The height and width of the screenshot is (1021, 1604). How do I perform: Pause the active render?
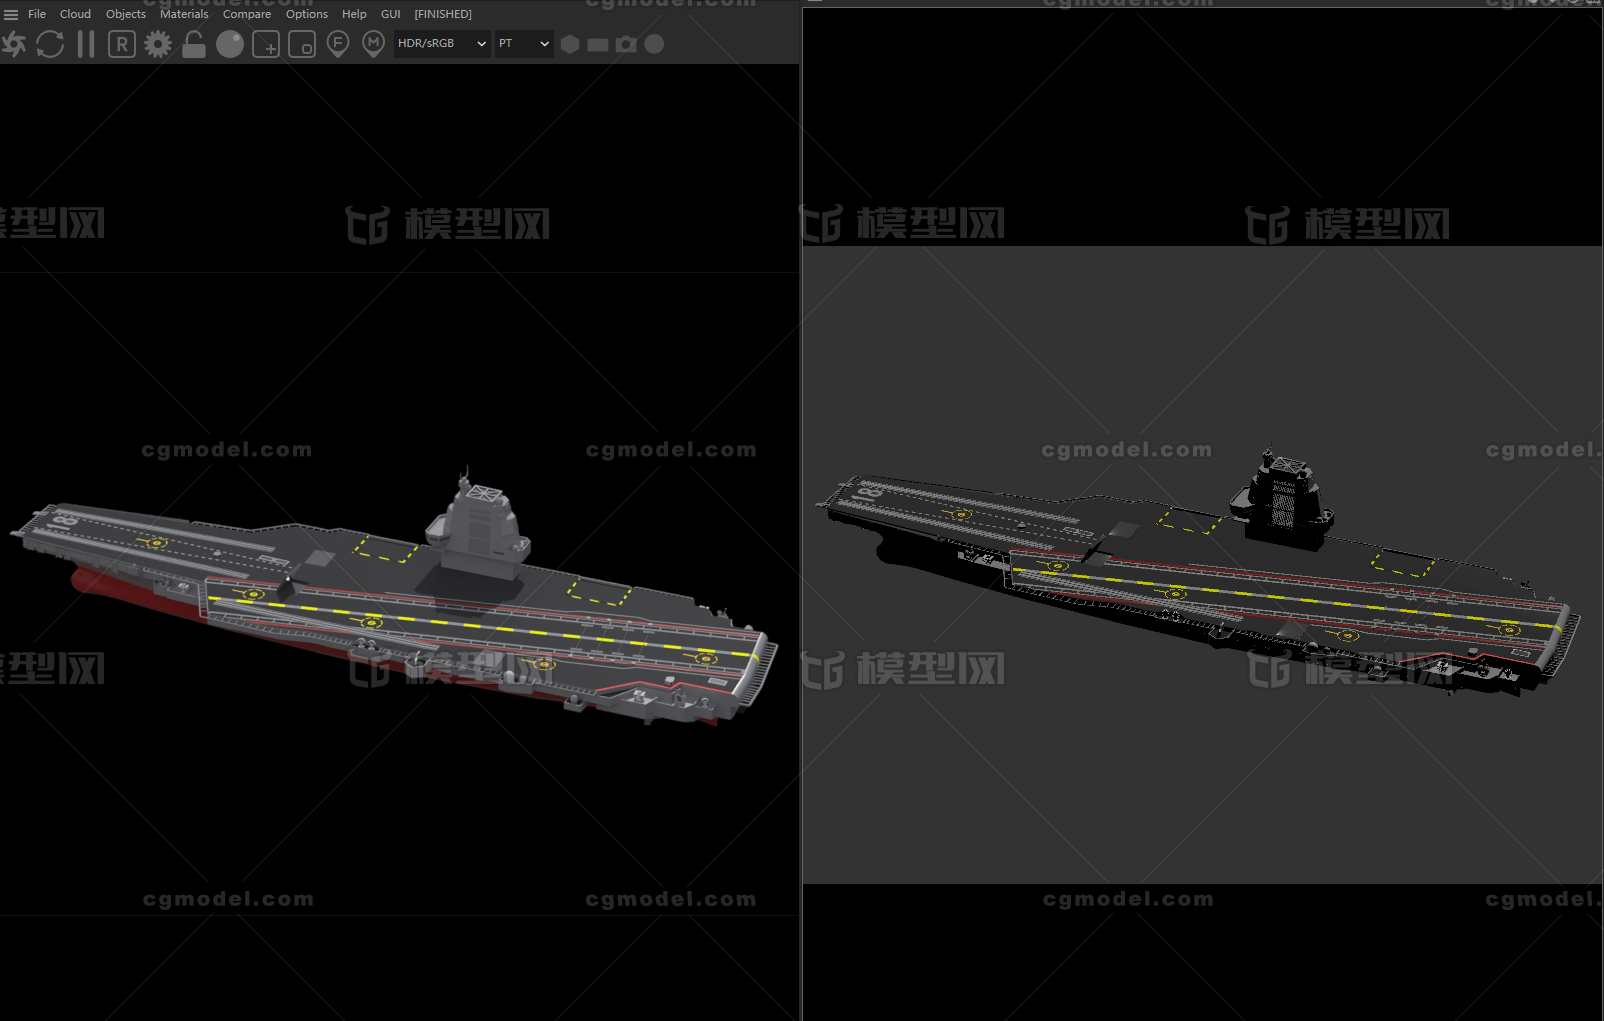(85, 44)
